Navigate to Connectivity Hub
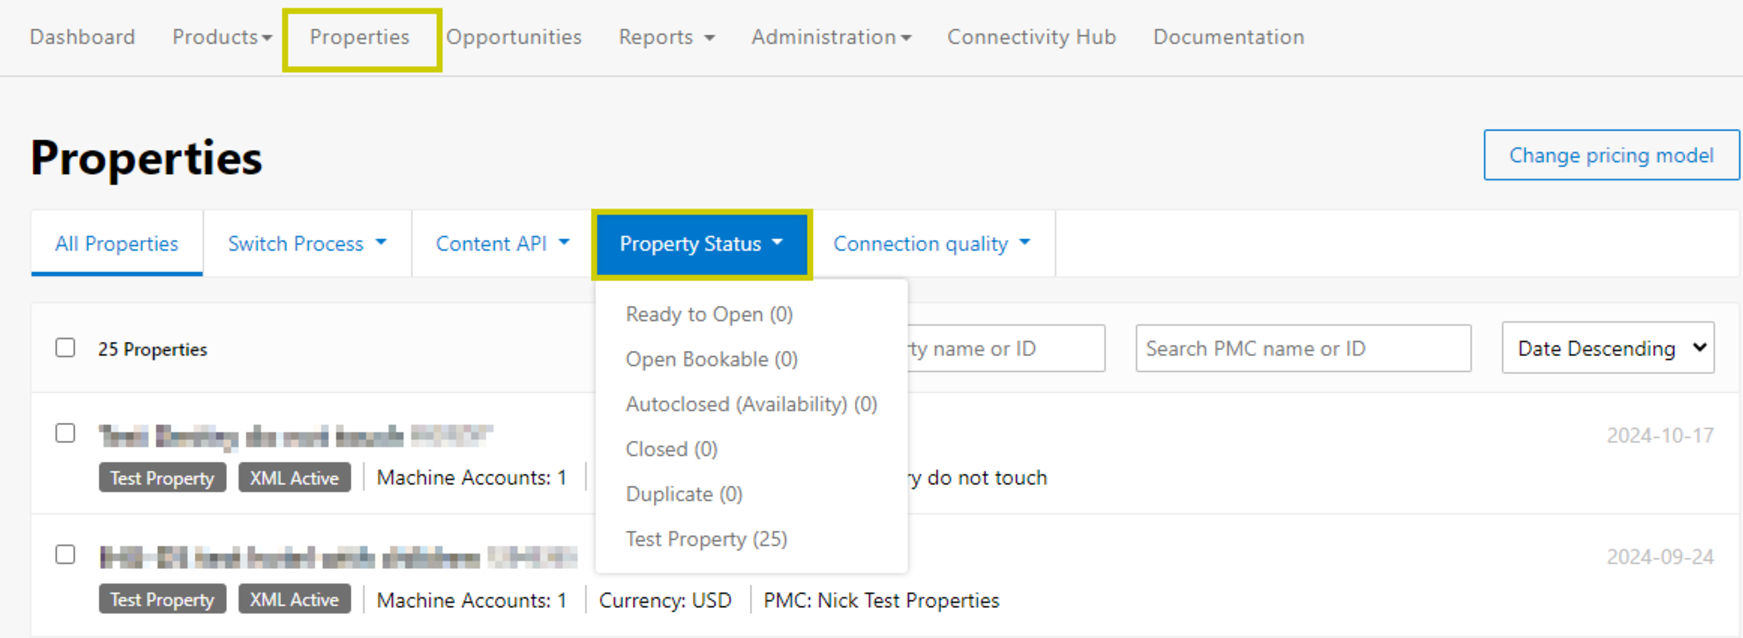This screenshot has width=1743, height=638. pyautogui.click(x=1031, y=37)
